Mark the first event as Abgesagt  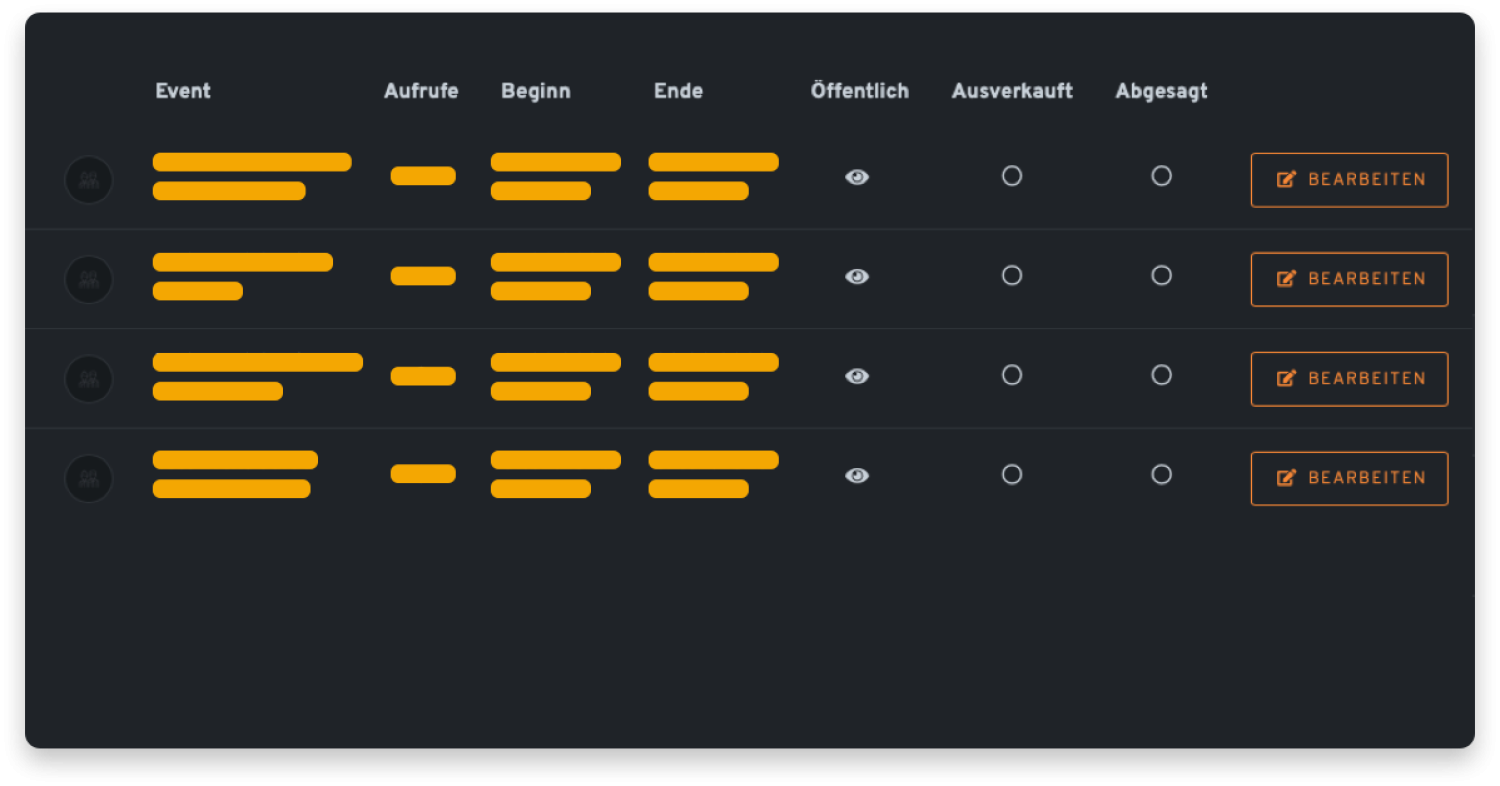tap(1161, 176)
